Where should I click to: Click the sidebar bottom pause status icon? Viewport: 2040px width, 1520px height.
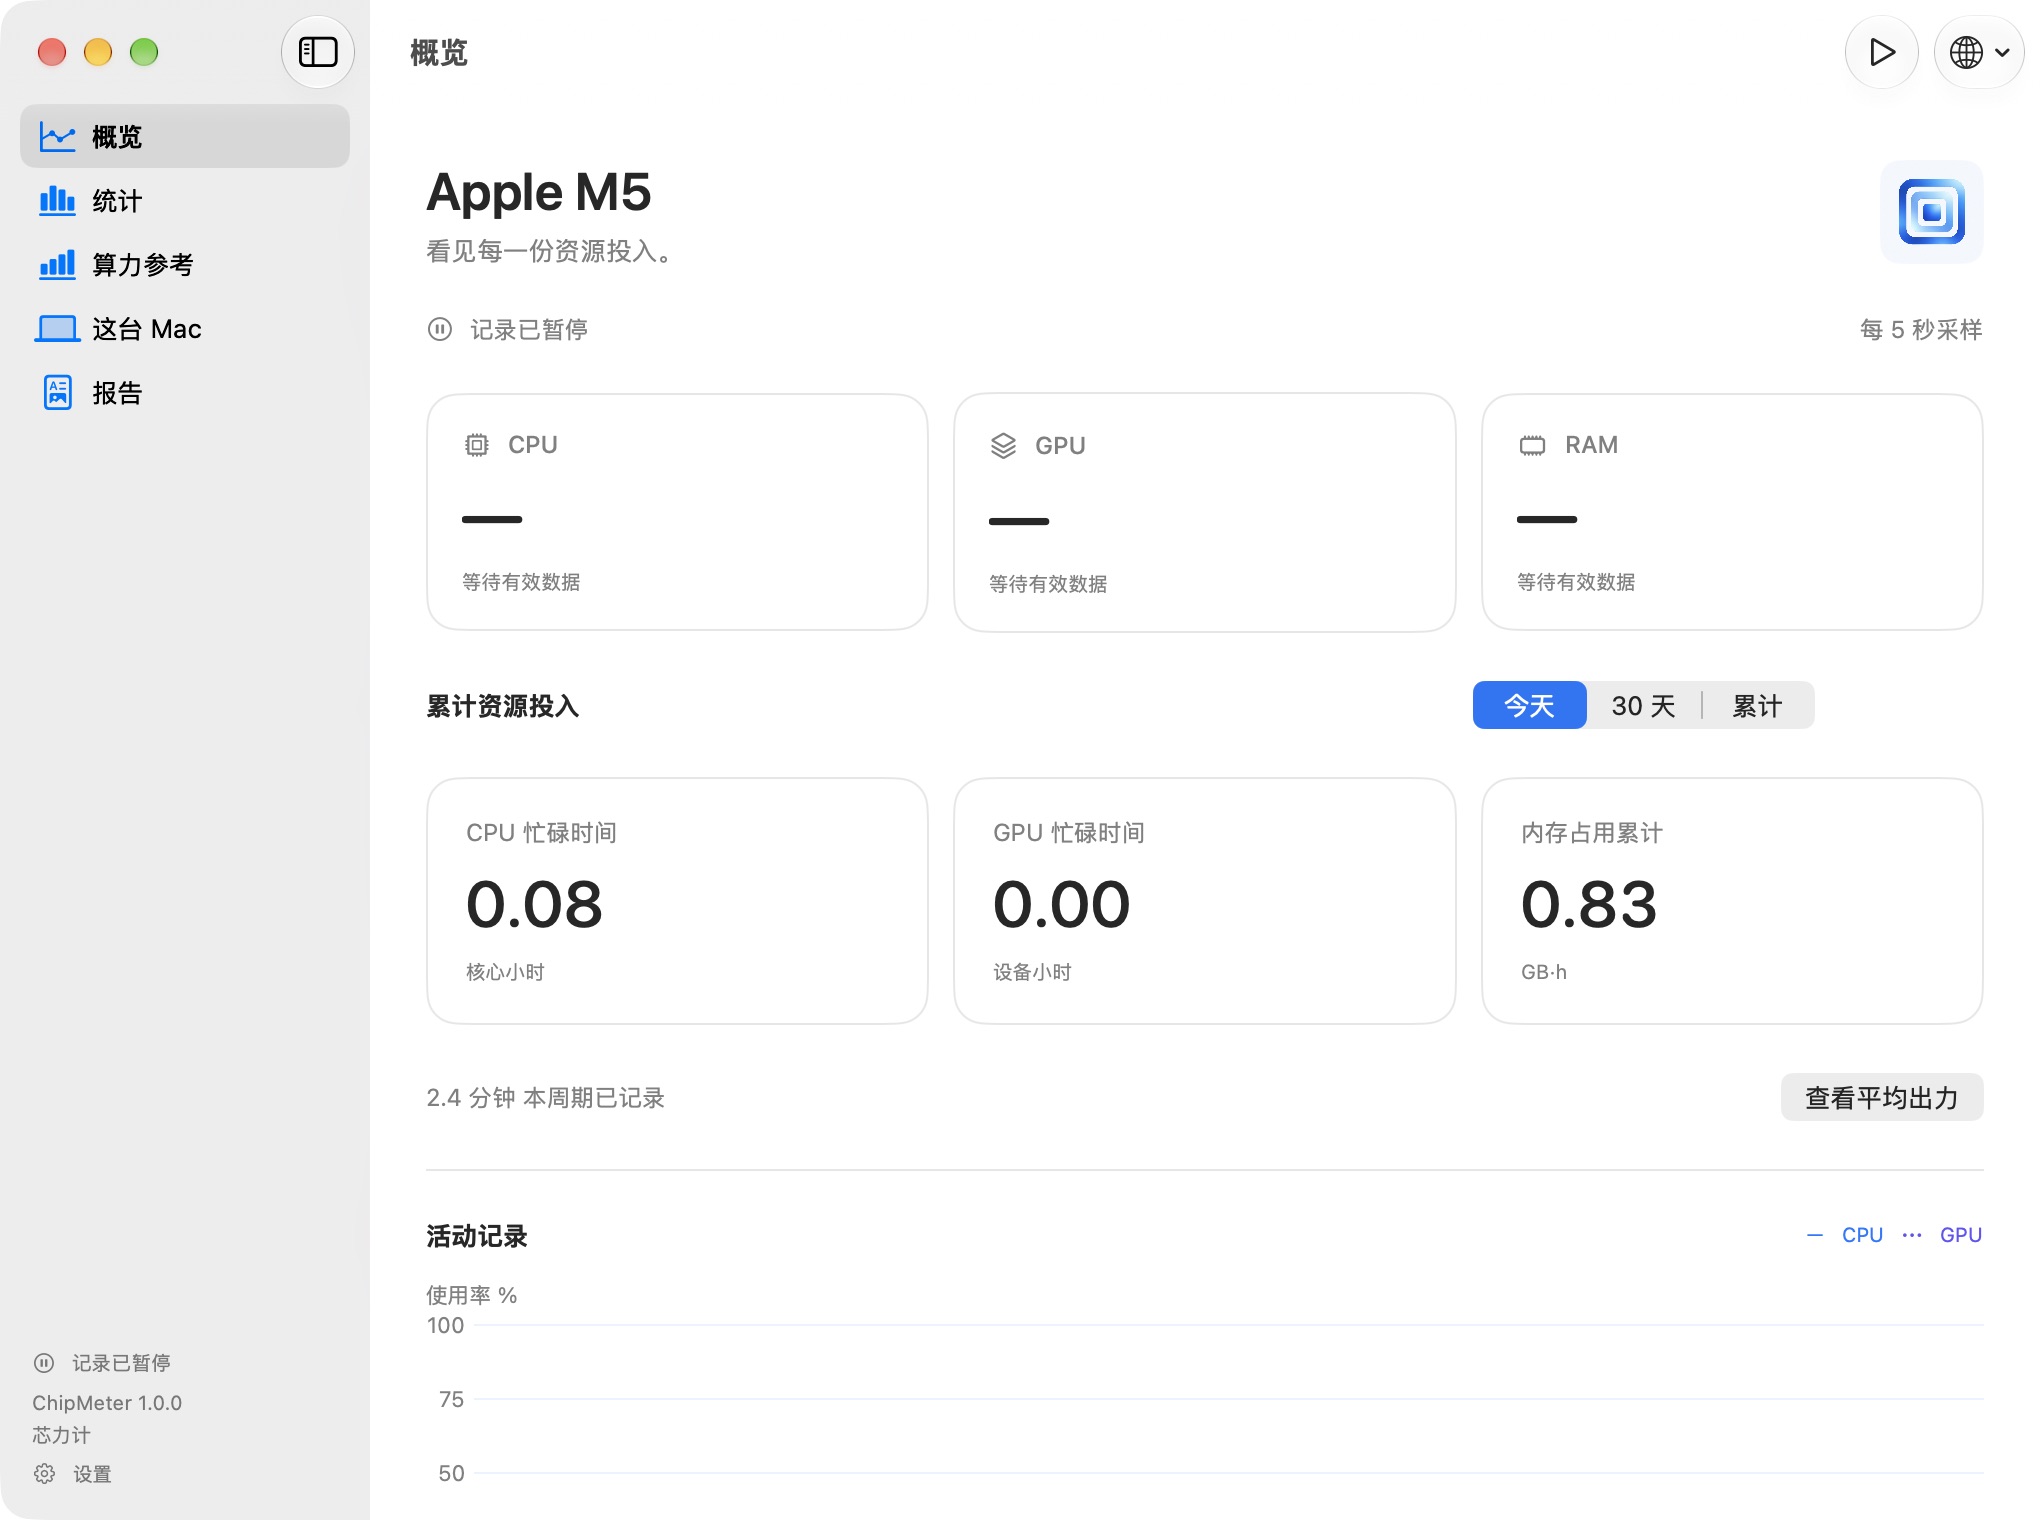(x=44, y=1363)
